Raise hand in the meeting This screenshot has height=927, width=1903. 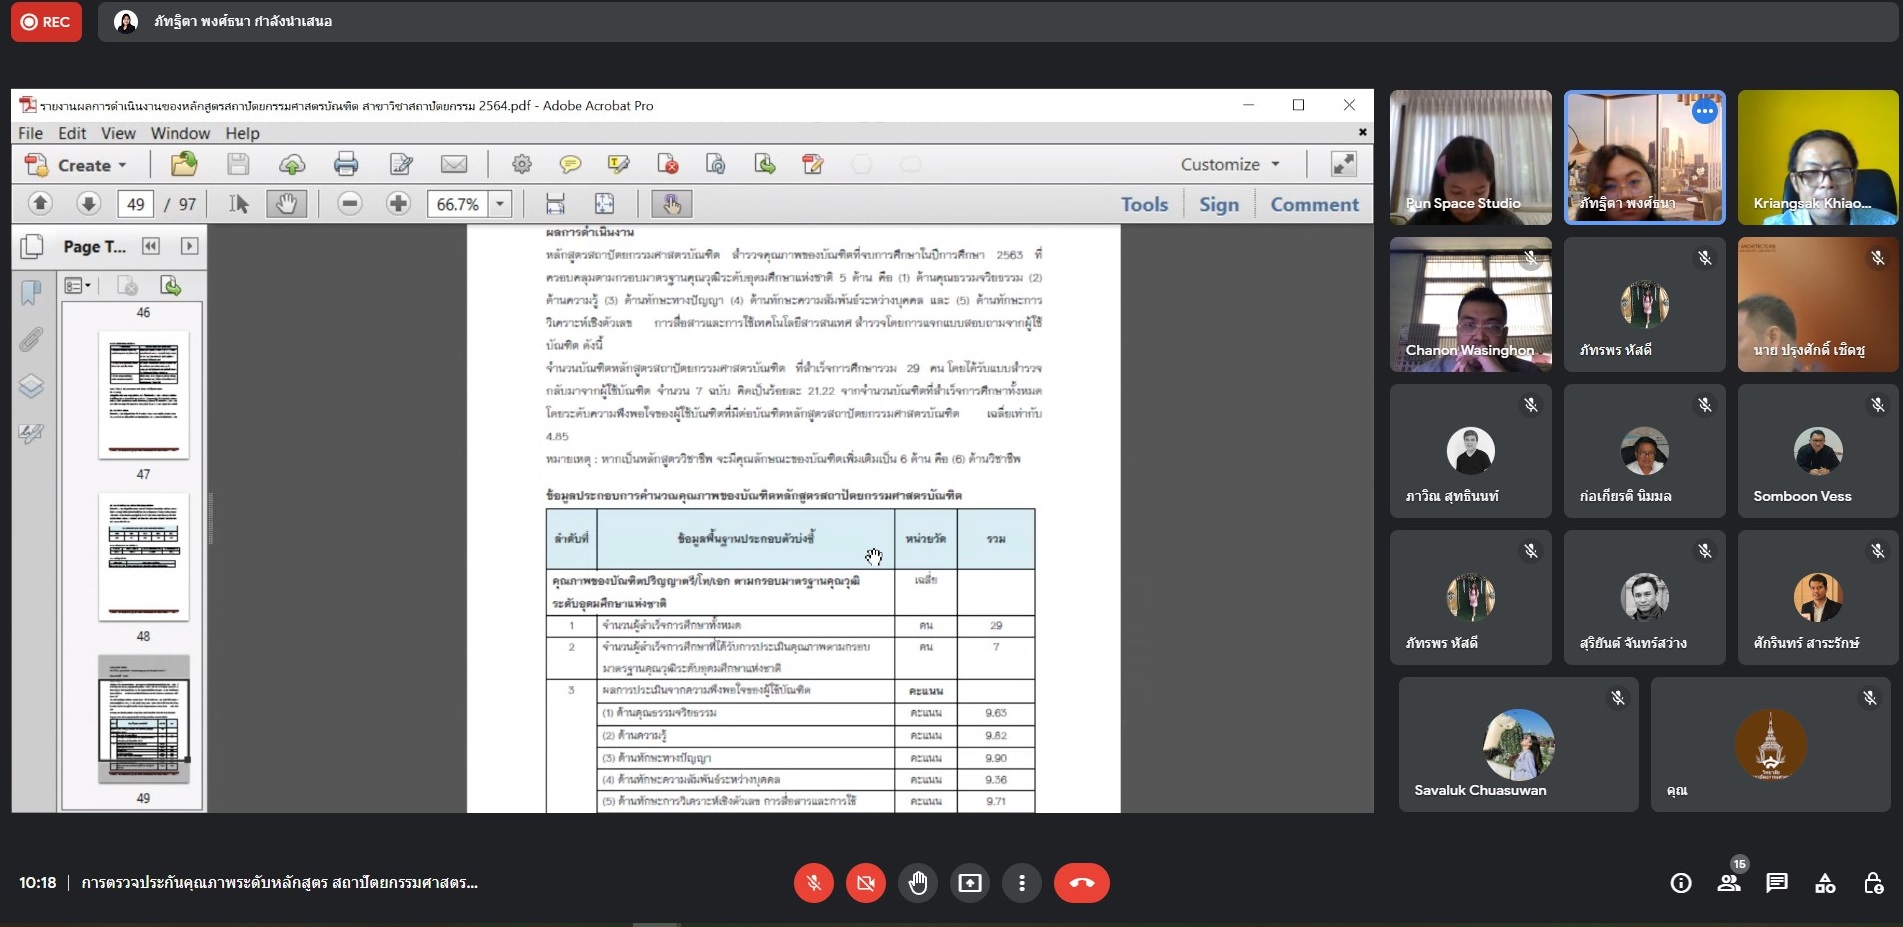click(x=918, y=883)
